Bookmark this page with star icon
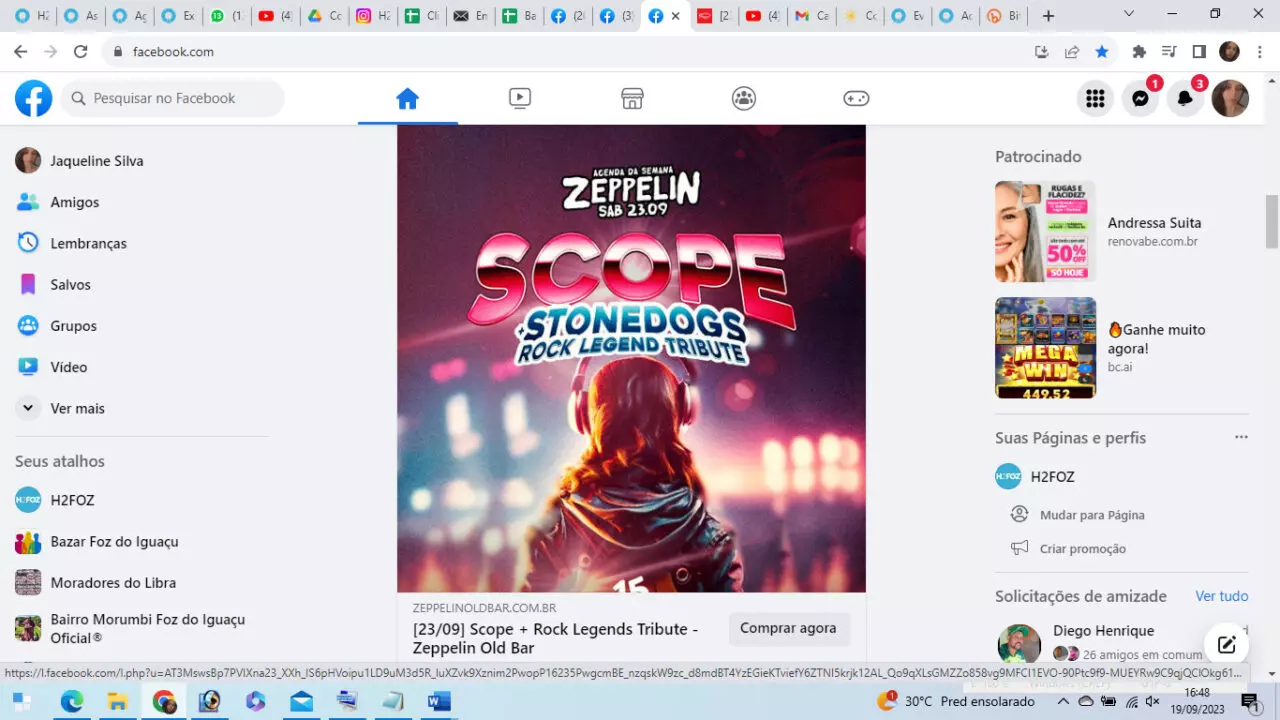The image size is (1280, 720). tap(1102, 52)
